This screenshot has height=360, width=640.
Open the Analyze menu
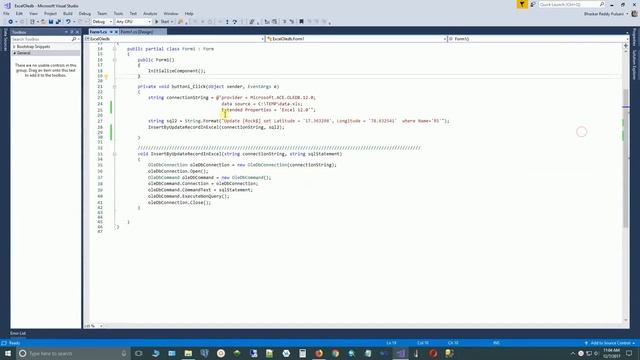click(x=150, y=13)
